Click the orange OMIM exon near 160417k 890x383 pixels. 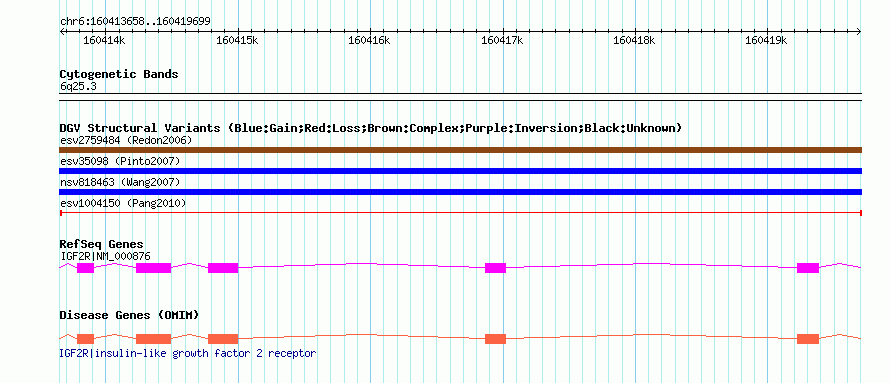[495, 339]
